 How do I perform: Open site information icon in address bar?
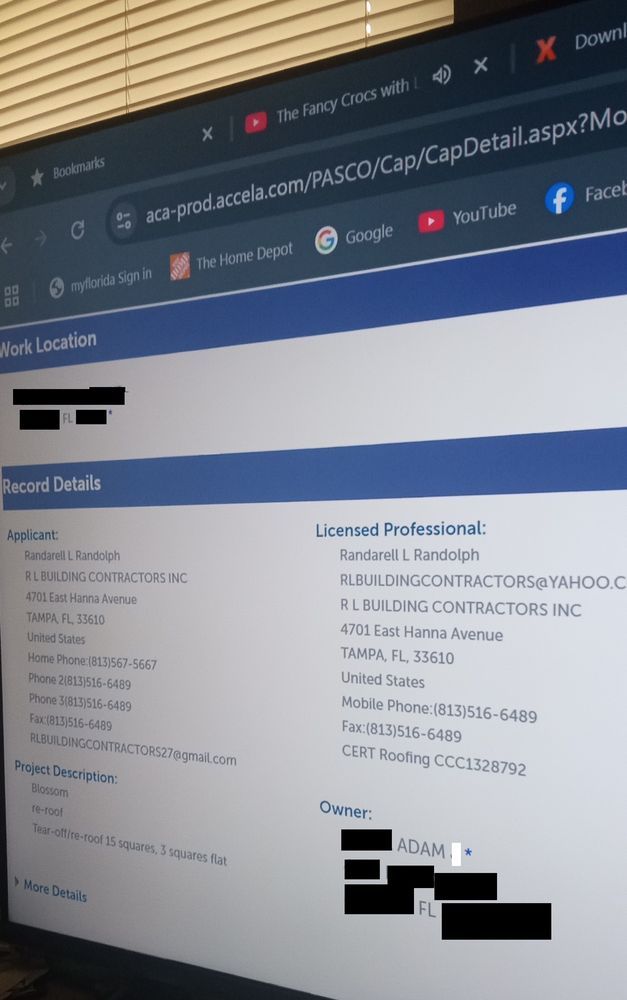coord(124,220)
